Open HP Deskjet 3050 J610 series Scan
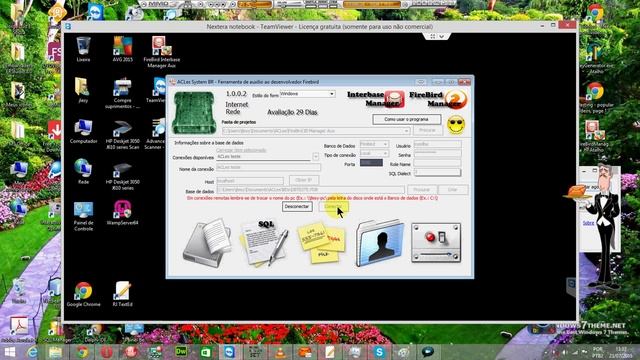 coord(122,134)
